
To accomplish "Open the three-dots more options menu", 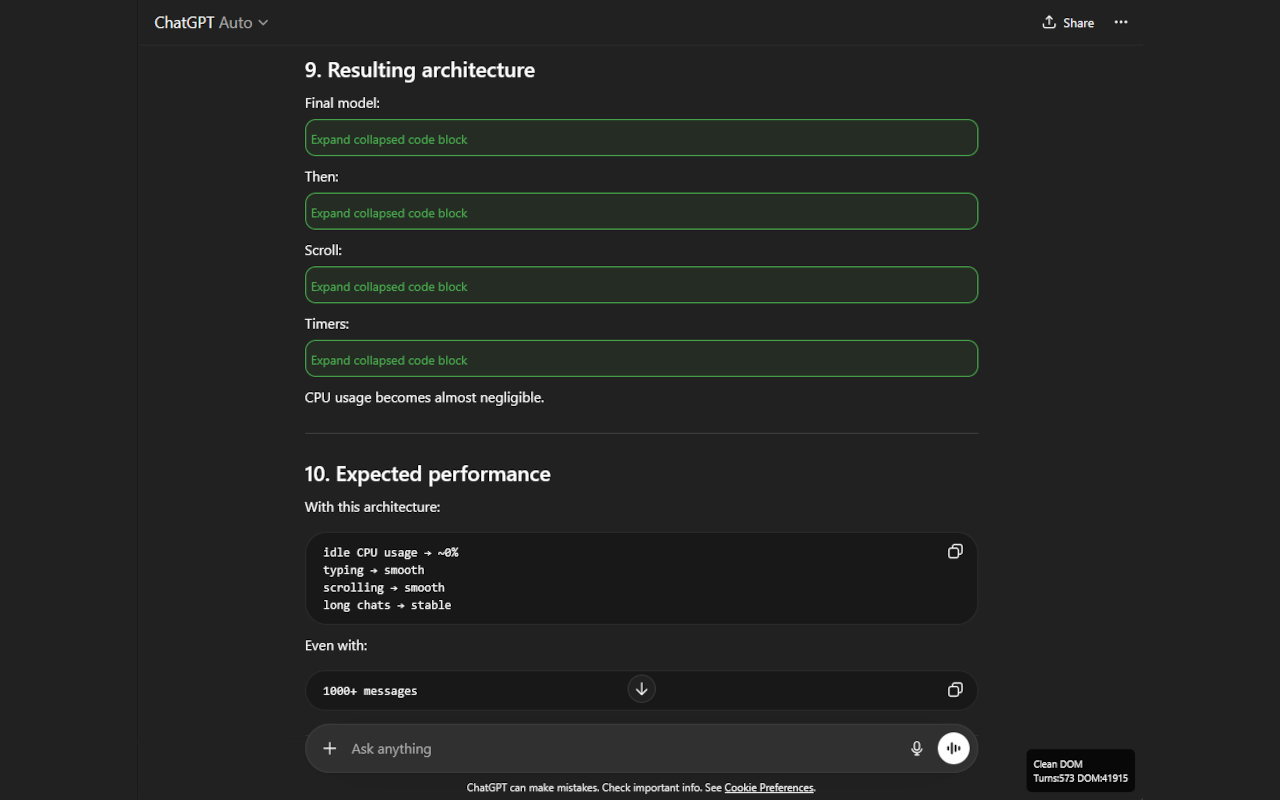I will [1121, 22].
